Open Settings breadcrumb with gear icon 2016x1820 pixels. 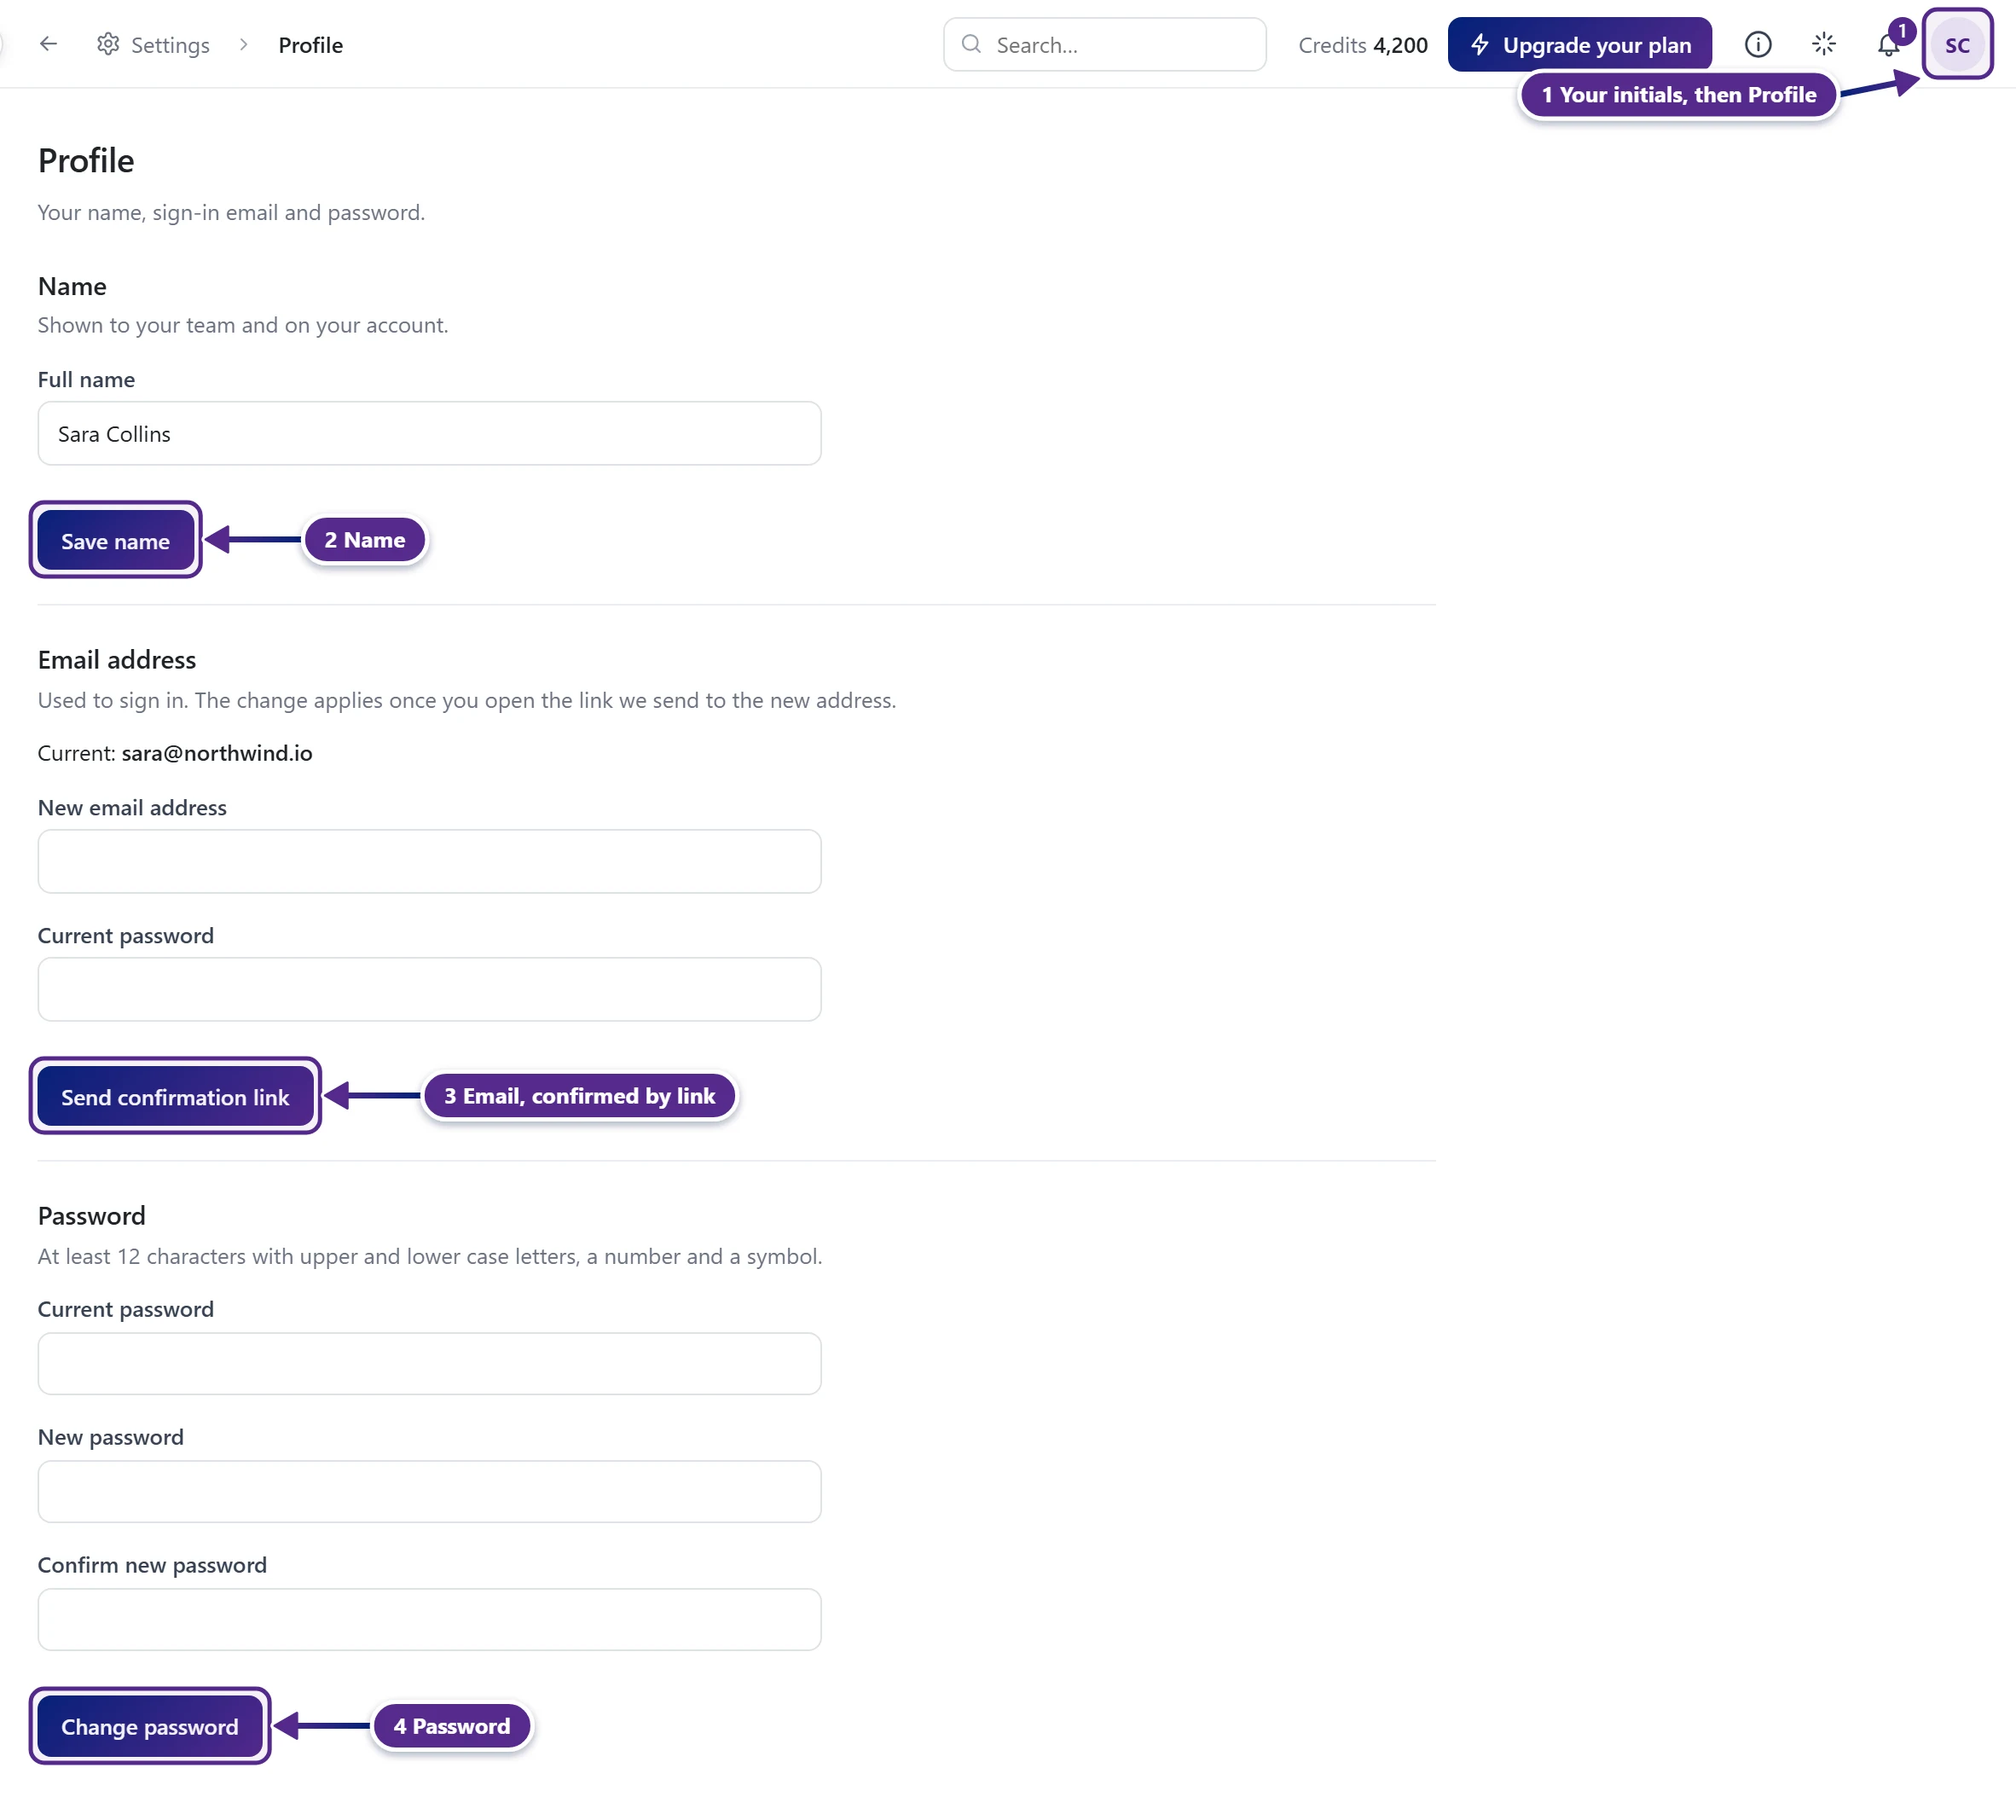tap(153, 45)
